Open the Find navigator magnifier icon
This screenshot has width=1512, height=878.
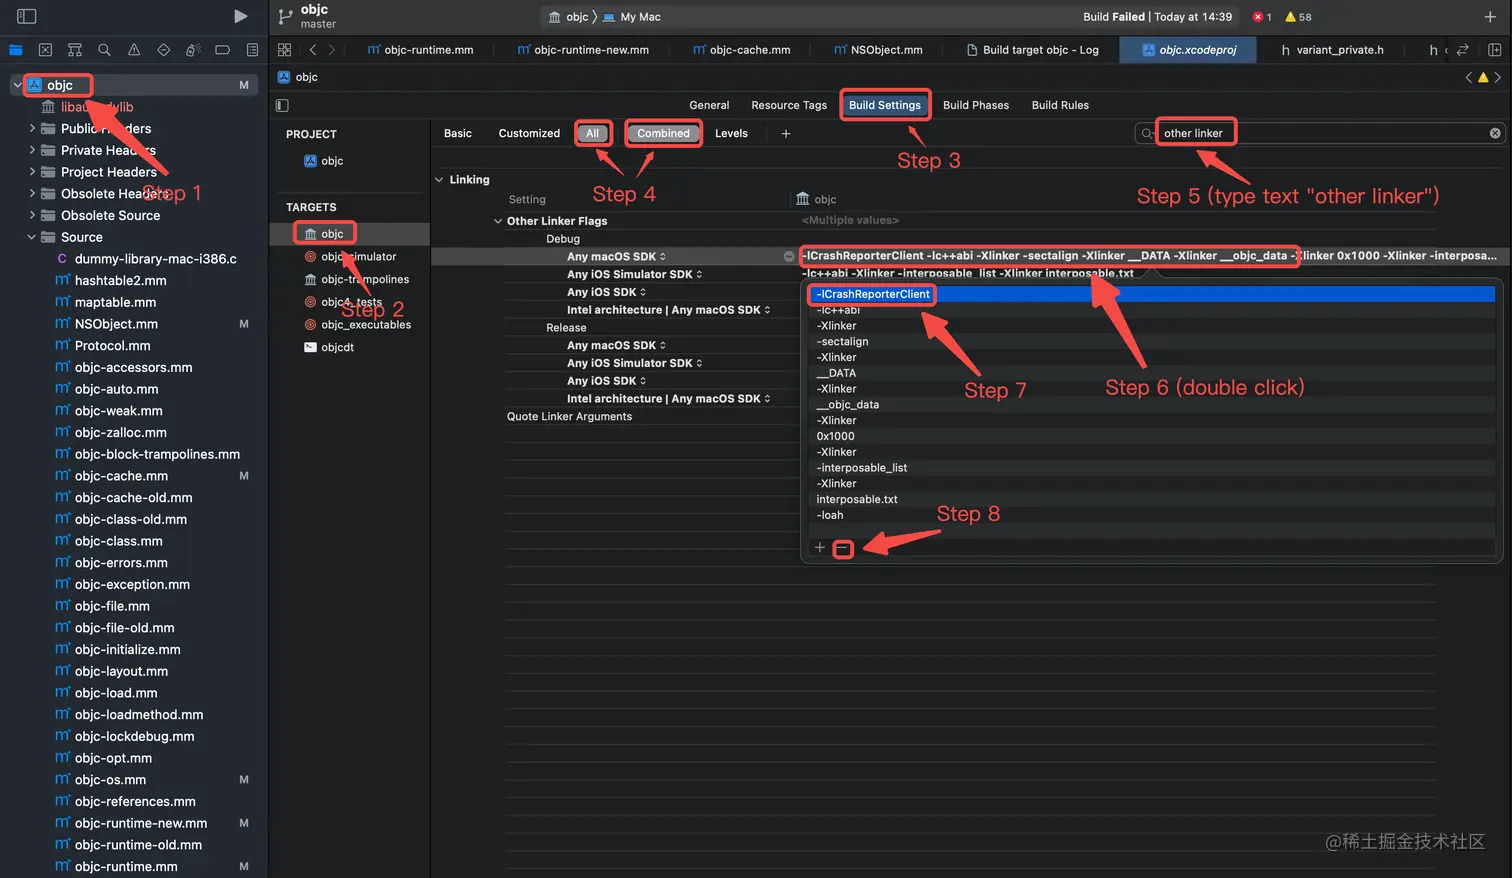pos(104,50)
